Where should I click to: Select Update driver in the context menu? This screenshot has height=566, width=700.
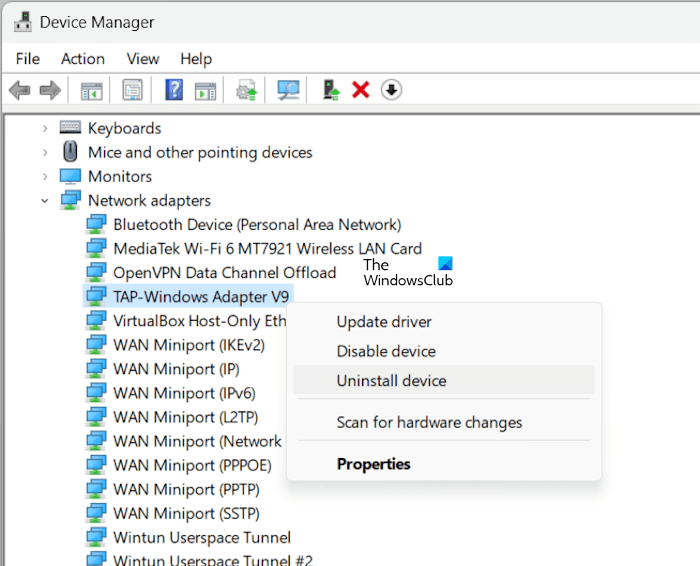coord(384,322)
